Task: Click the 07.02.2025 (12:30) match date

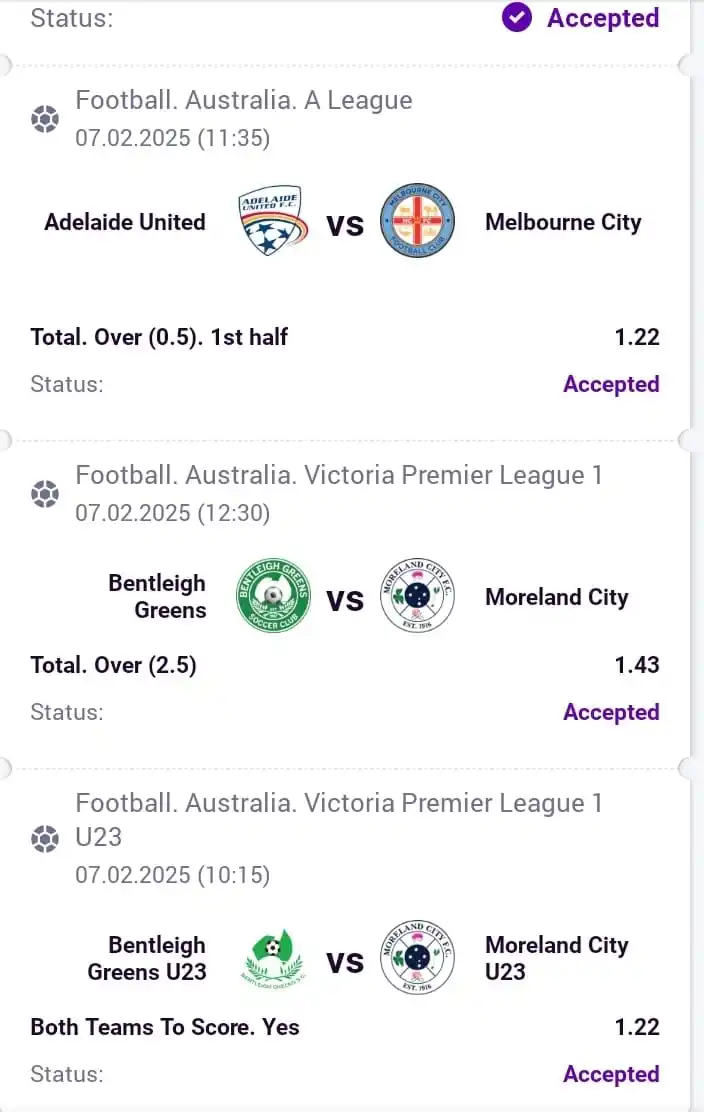Action: click(173, 514)
